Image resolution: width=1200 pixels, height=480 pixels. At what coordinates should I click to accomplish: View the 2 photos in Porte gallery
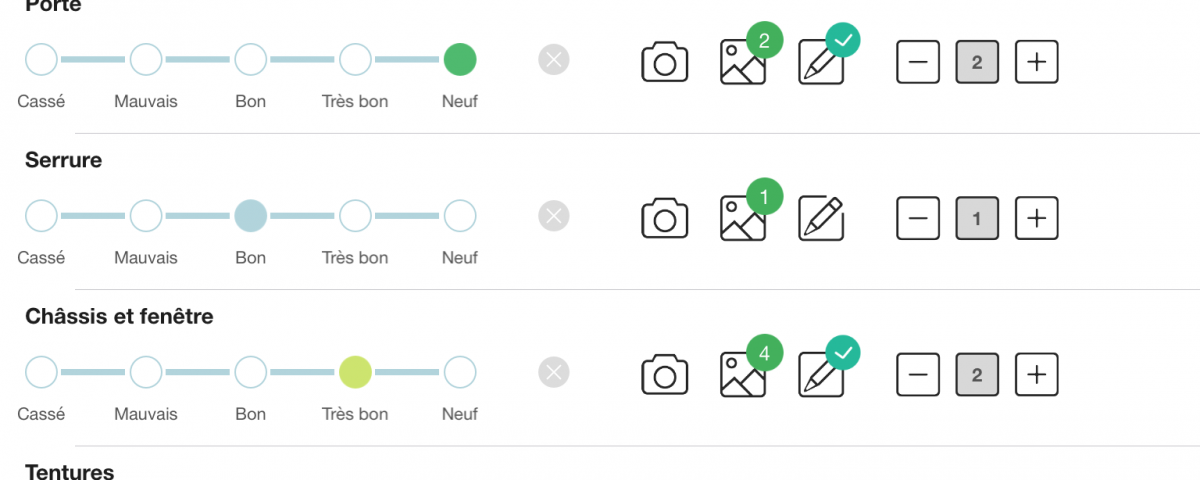click(744, 61)
